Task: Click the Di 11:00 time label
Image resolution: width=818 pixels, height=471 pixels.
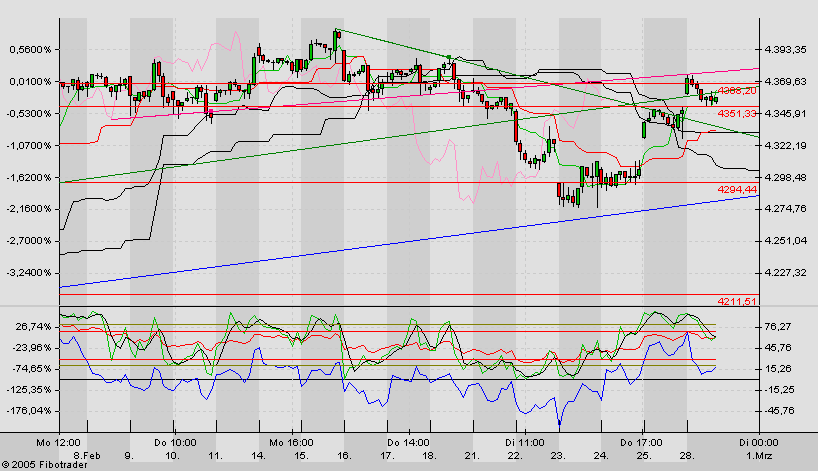Action: 525,443
